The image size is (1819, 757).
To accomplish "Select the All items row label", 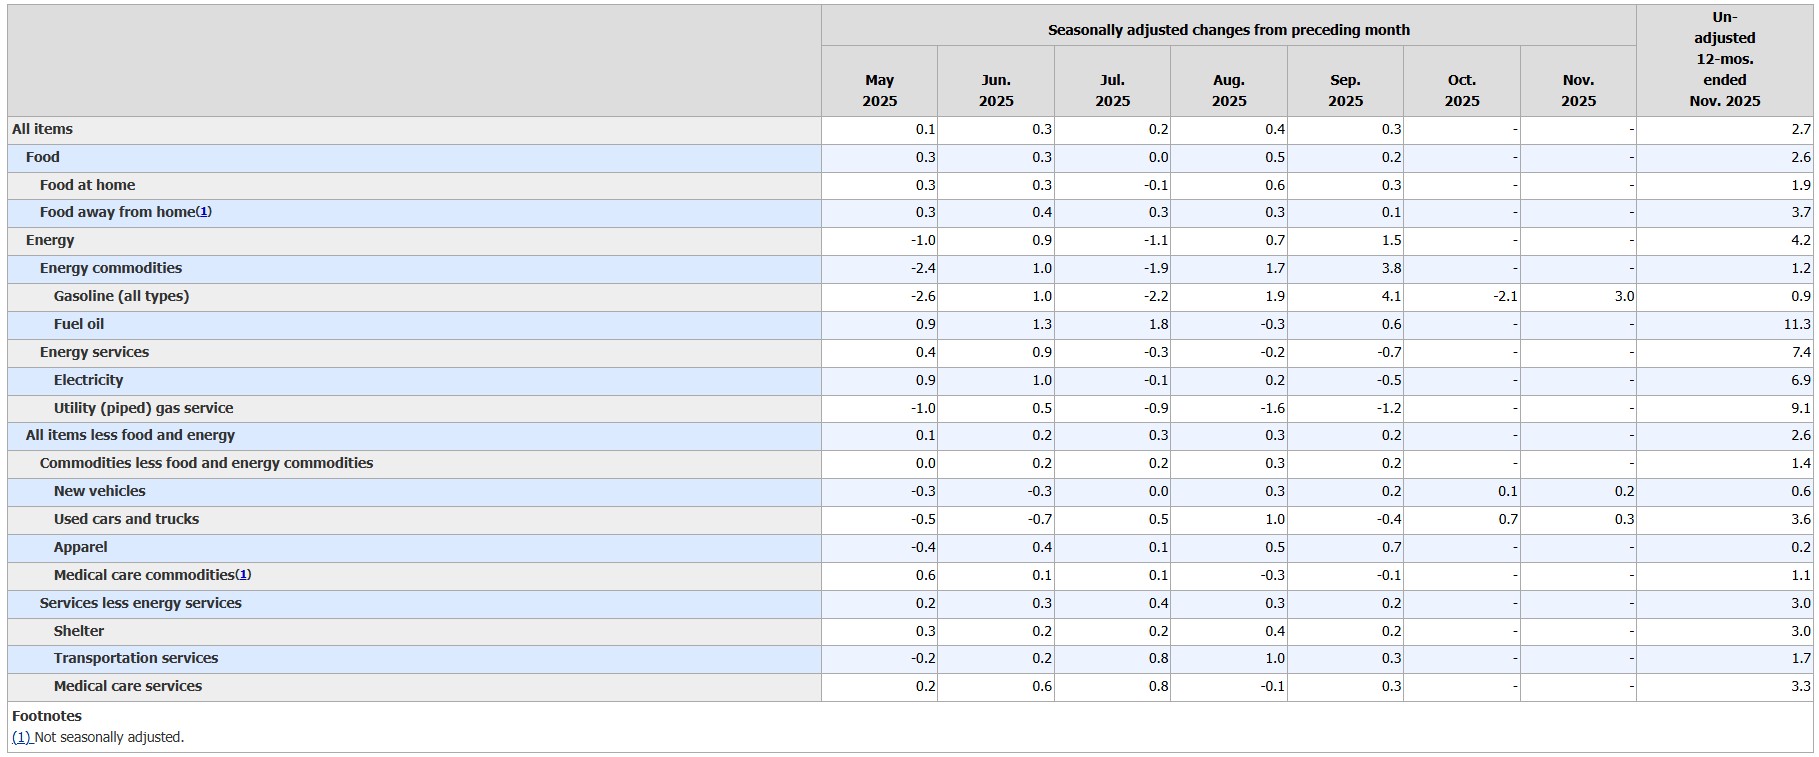I will point(42,129).
